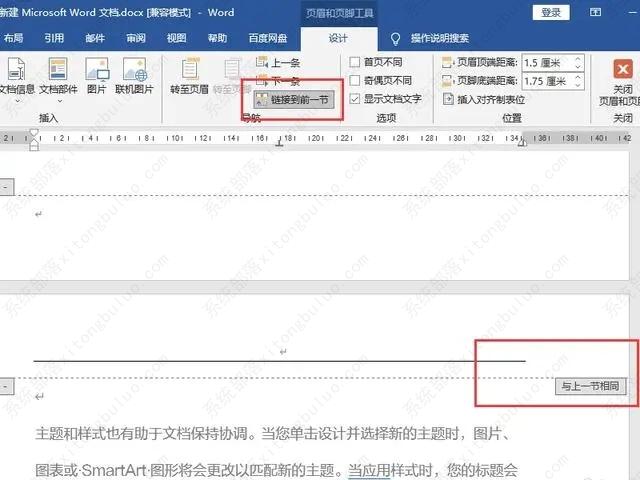
Task: Enable Different First Page (首页不同) checkbox
Action: click(x=355, y=62)
